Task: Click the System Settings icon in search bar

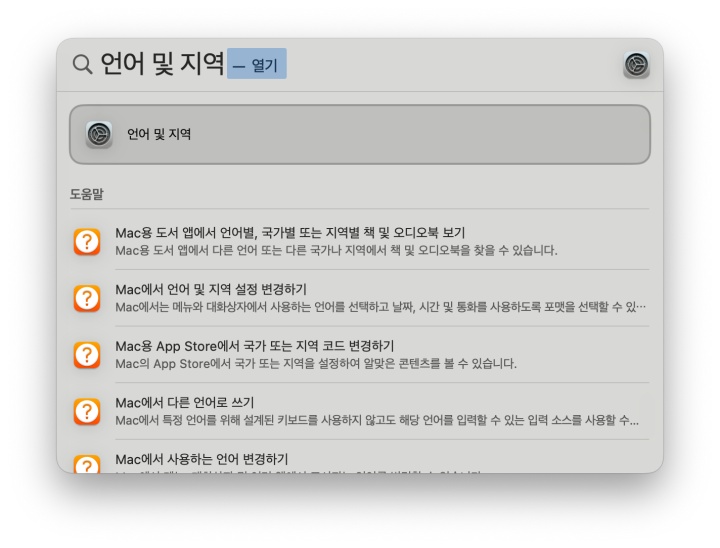Action: [x=636, y=64]
